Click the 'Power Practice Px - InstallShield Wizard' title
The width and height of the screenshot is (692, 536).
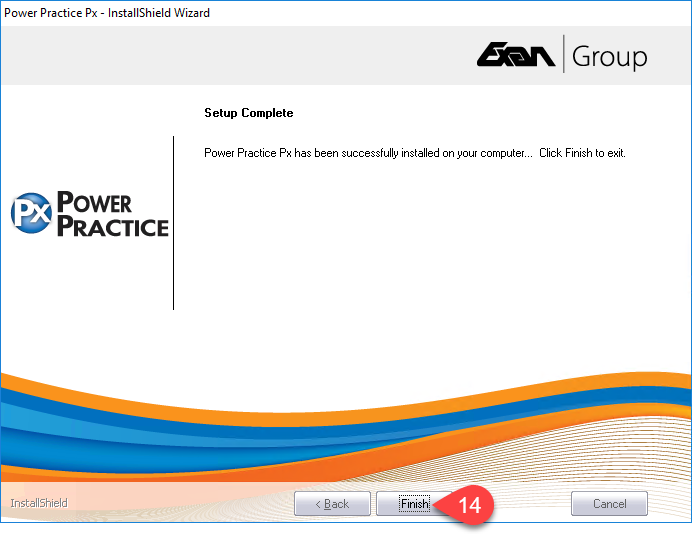coord(107,13)
